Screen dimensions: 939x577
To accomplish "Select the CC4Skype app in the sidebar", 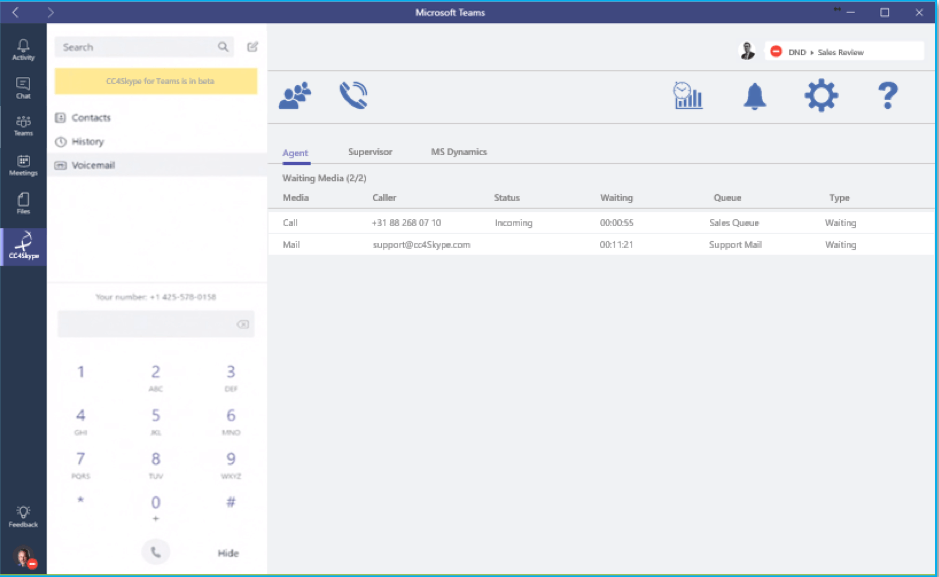I will pos(23,246).
